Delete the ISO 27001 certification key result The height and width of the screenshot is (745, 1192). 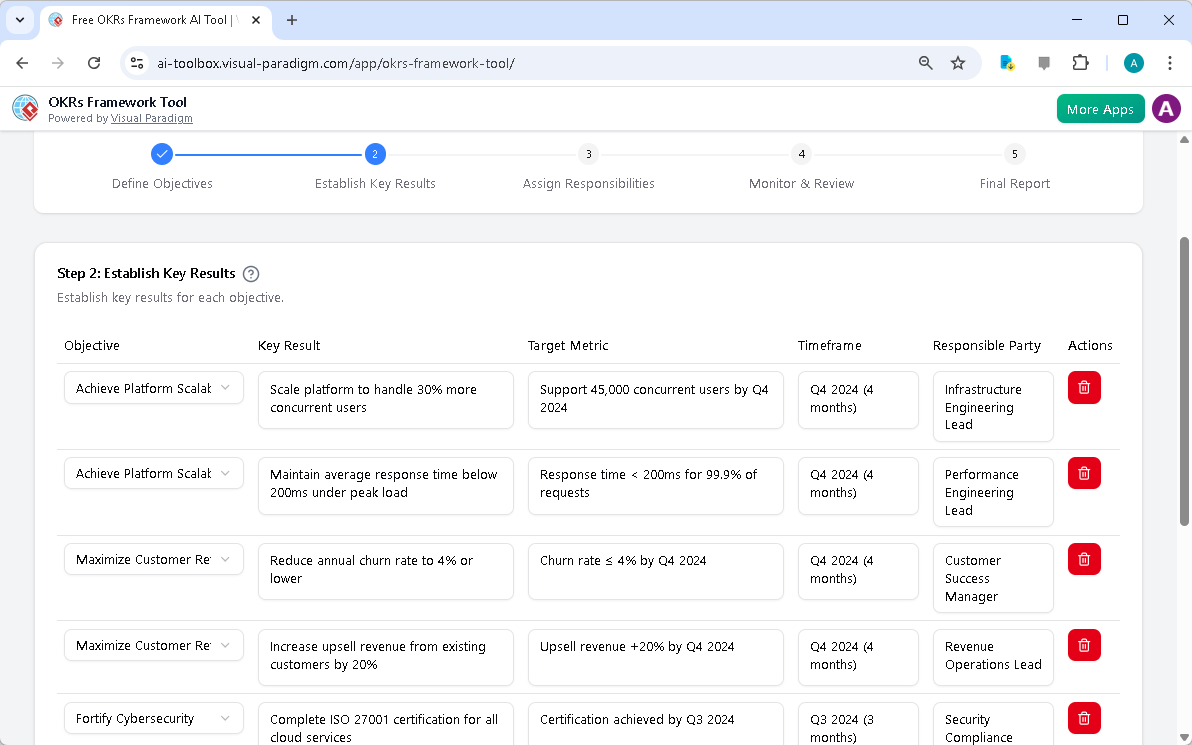[1084, 718]
